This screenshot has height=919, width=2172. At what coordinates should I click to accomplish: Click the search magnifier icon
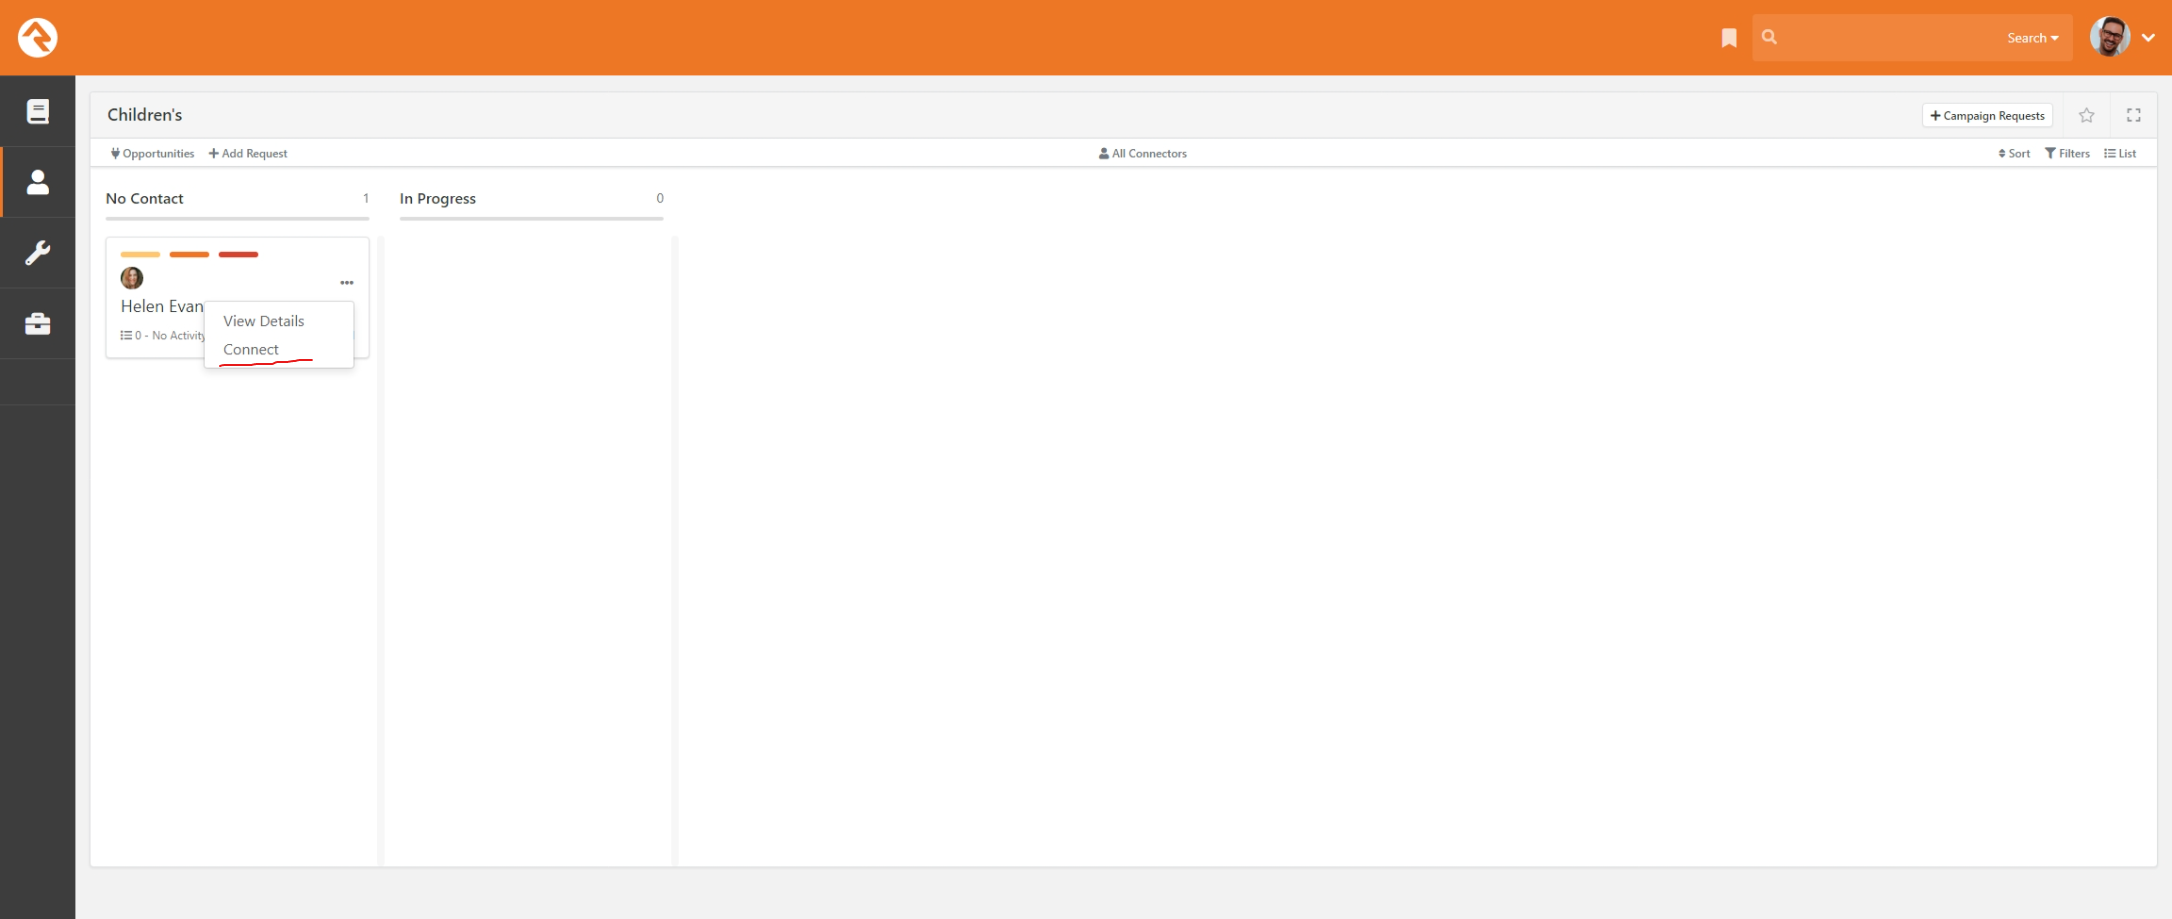[1769, 37]
